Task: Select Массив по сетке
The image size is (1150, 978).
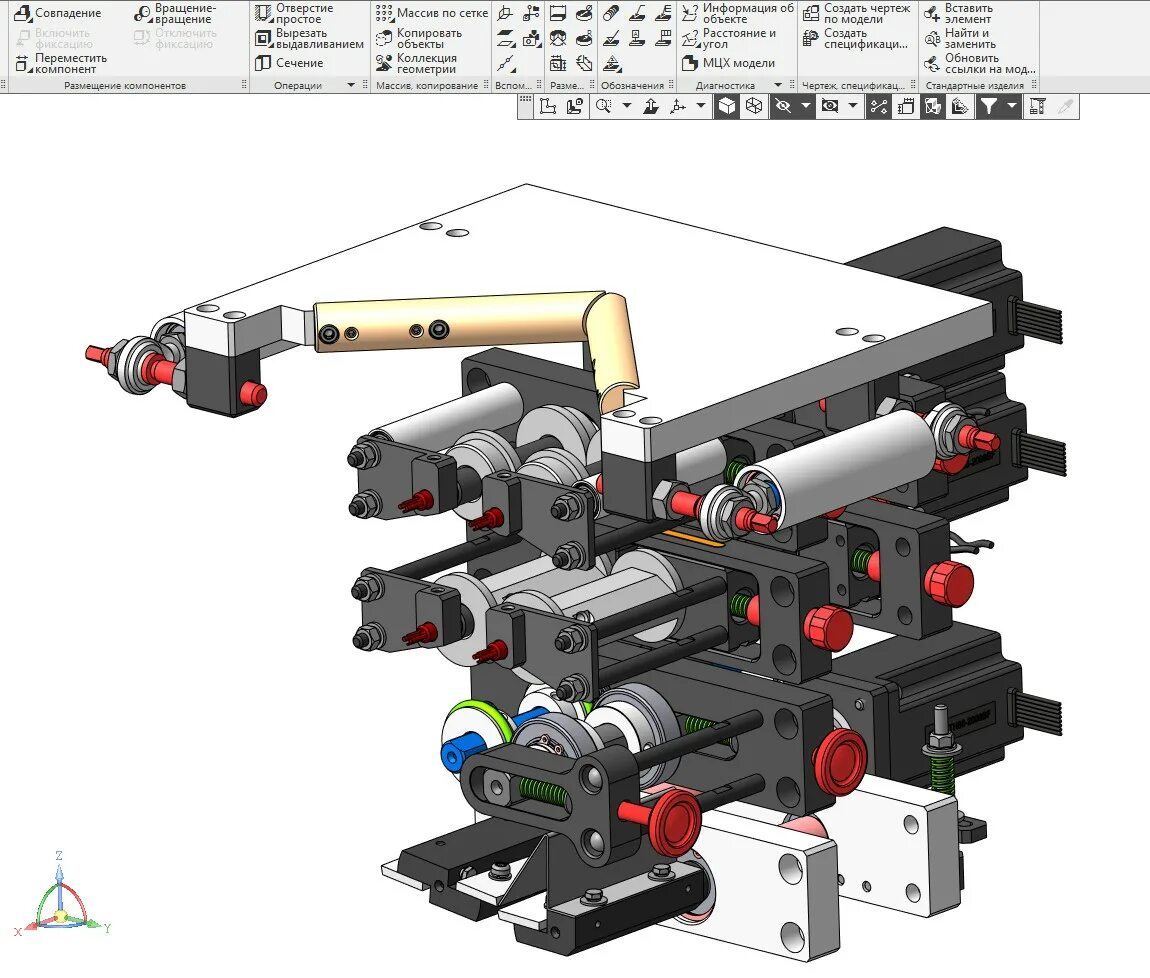Action: (431, 13)
